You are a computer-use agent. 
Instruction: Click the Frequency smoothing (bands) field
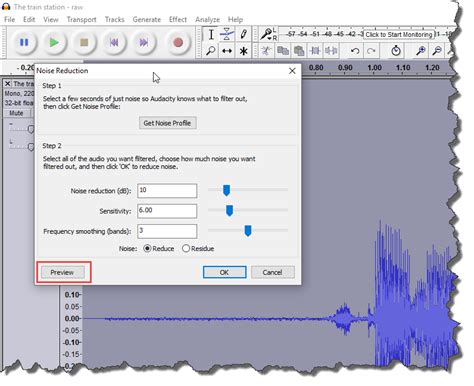167,231
